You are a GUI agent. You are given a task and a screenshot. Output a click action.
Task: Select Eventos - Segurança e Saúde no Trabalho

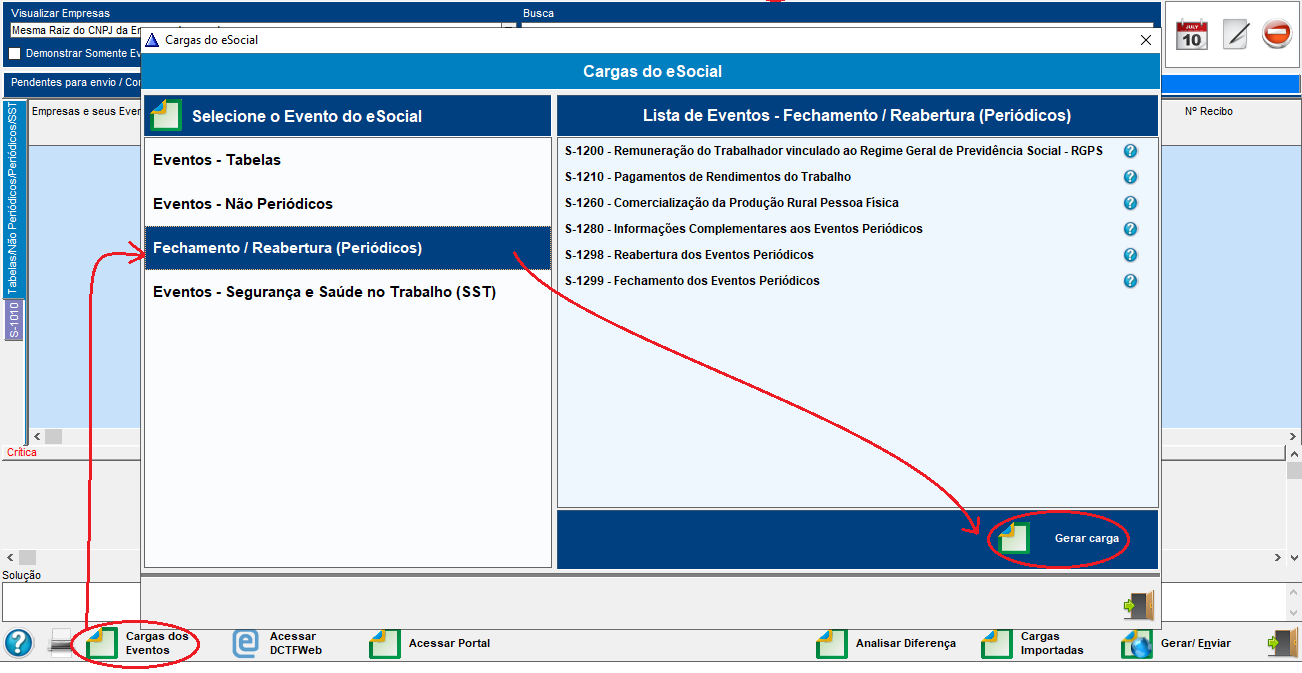pyautogui.click(x=348, y=292)
